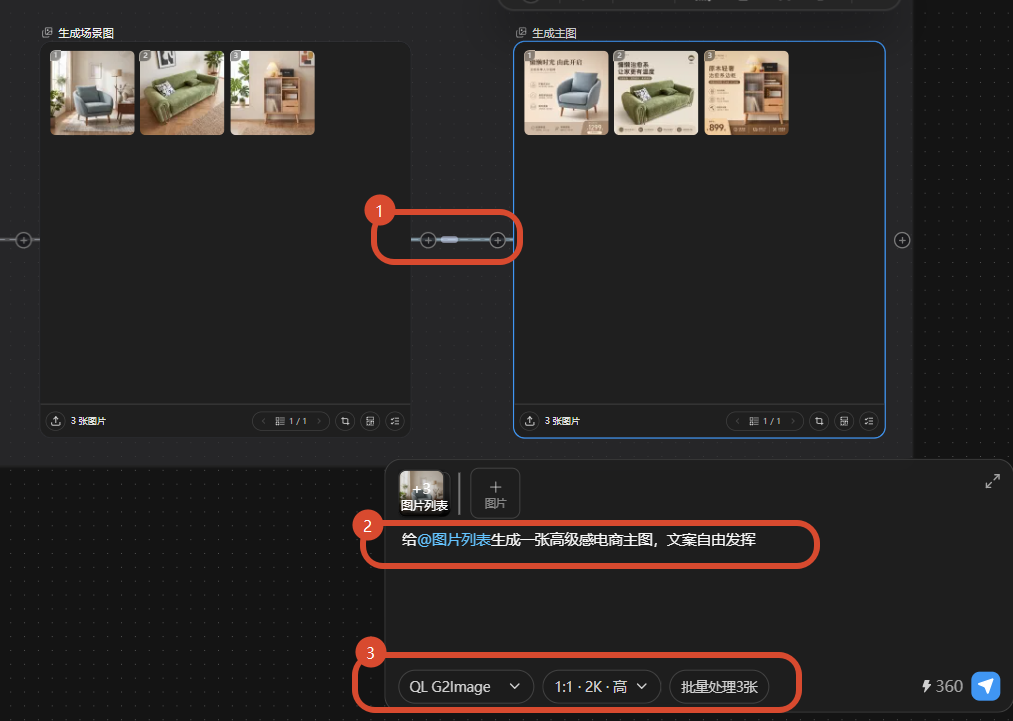This screenshot has height=721, width=1013.
Task: Expand the prompt editor with the arrows icon
Action: point(992,481)
